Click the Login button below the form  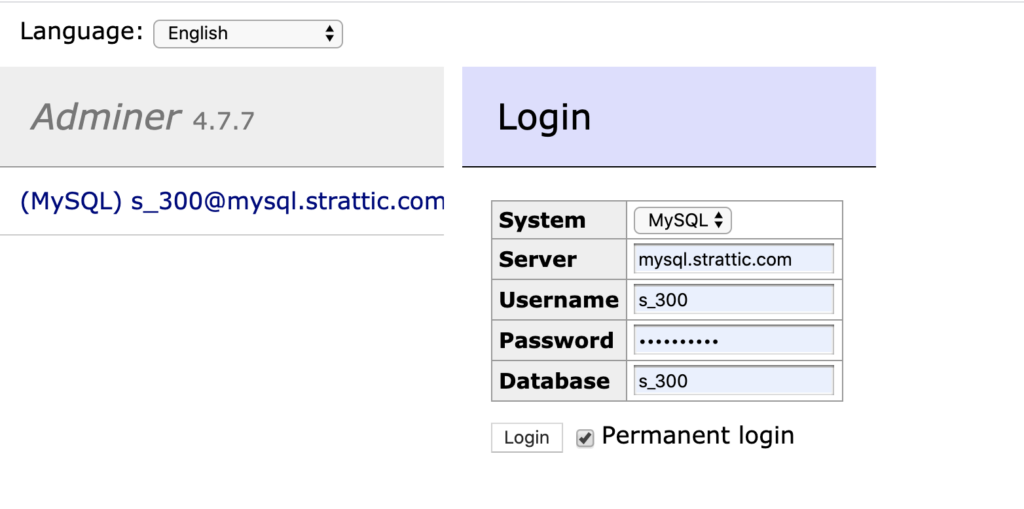(526, 438)
